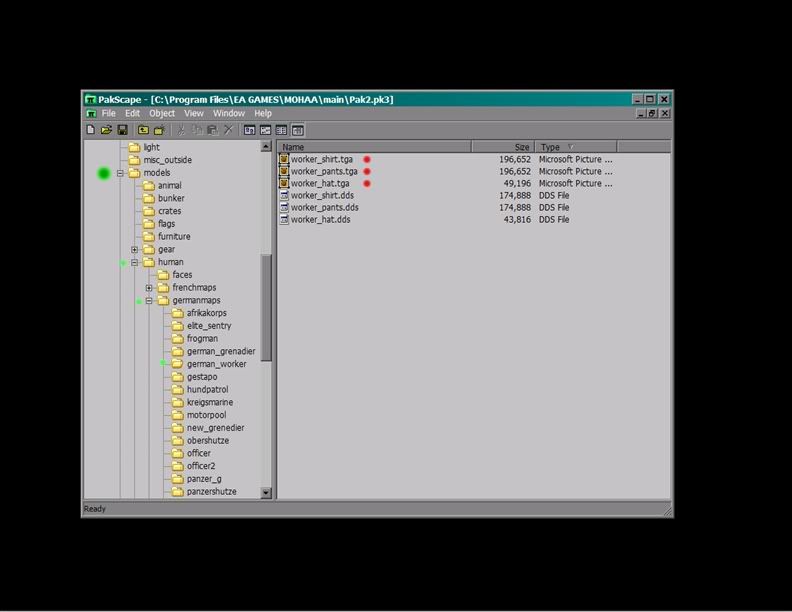Viewport: 792px width, 612px height.
Task: Select the officer2 folder
Action: [201, 466]
